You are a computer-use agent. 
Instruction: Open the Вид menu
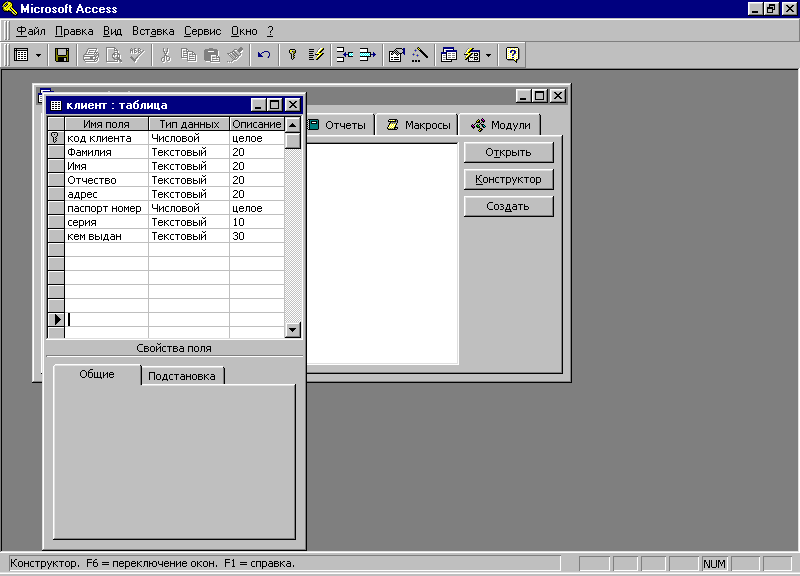coord(112,31)
